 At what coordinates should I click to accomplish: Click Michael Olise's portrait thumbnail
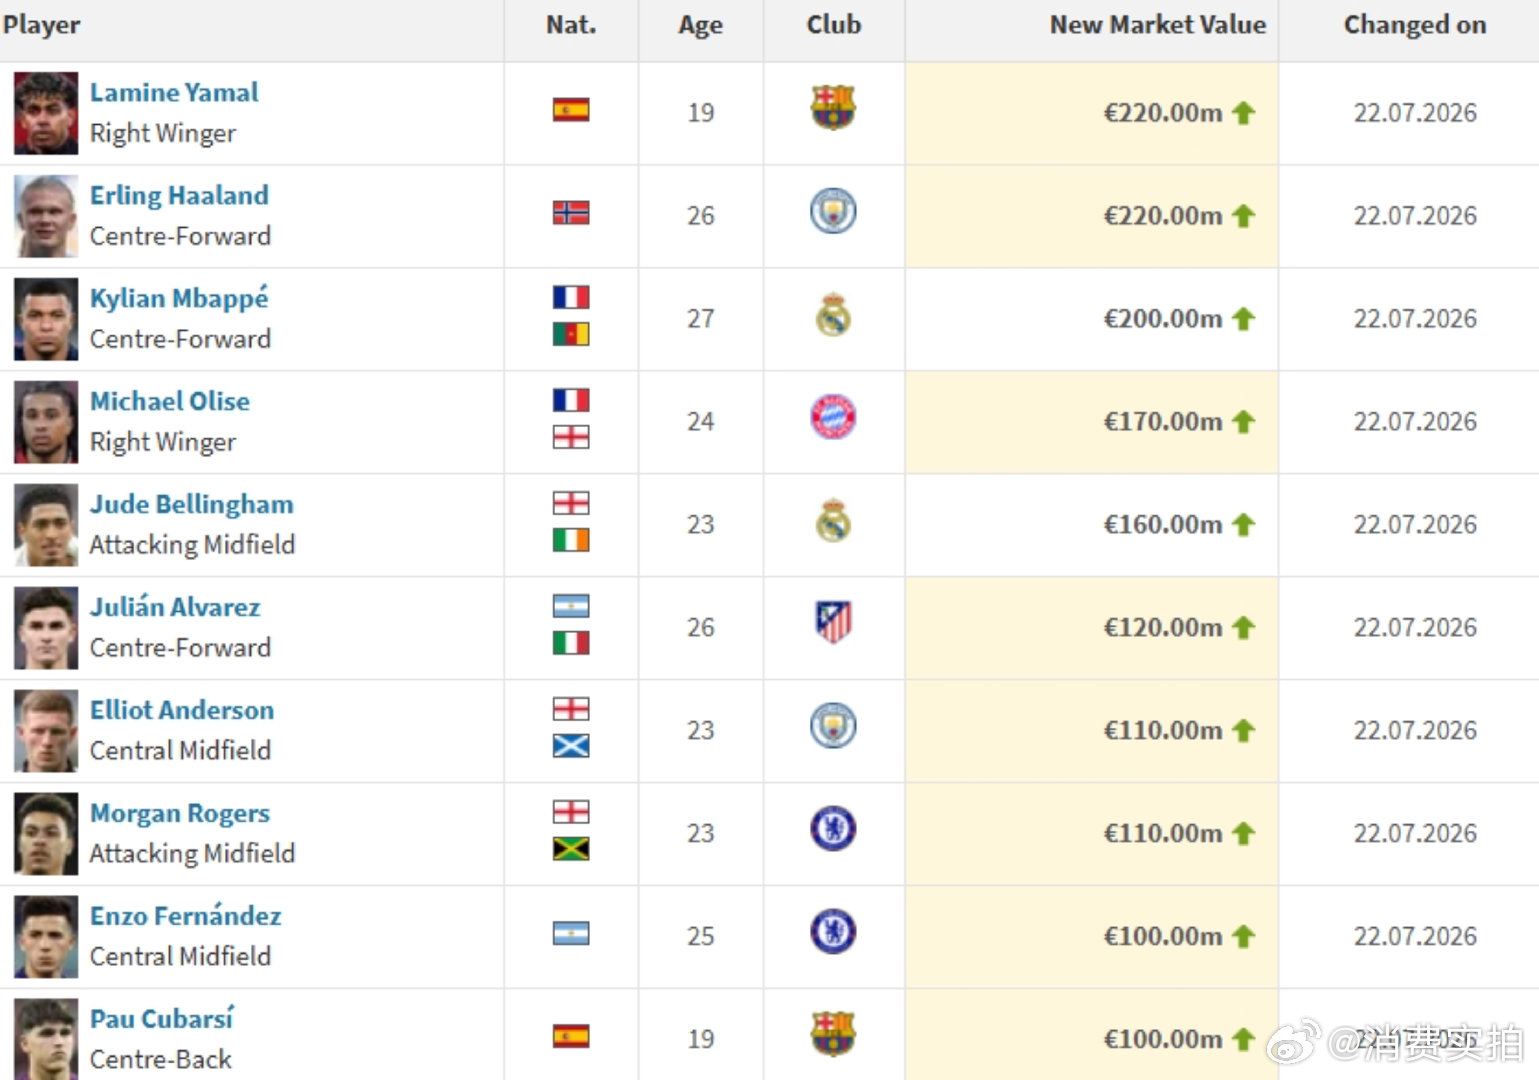(46, 422)
